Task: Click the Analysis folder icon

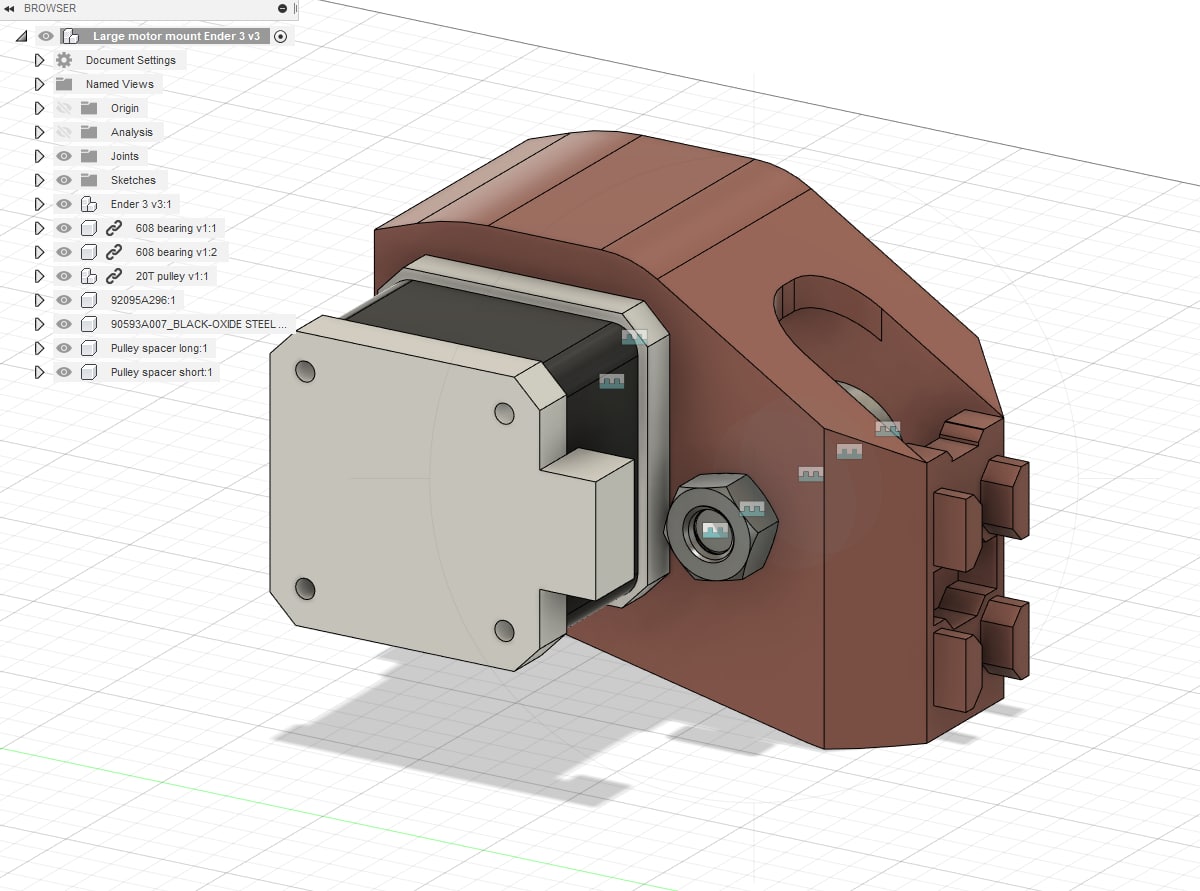Action: click(89, 132)
